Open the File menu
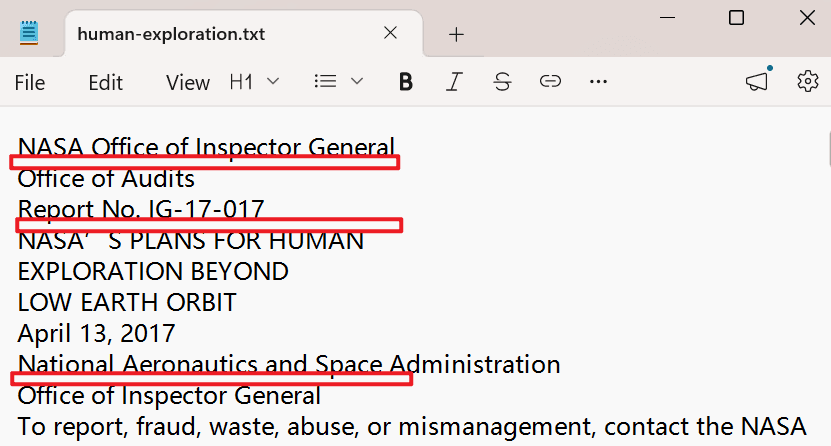Image resolution: width=831 pixels, height=446 pixels. click(30, 83)
